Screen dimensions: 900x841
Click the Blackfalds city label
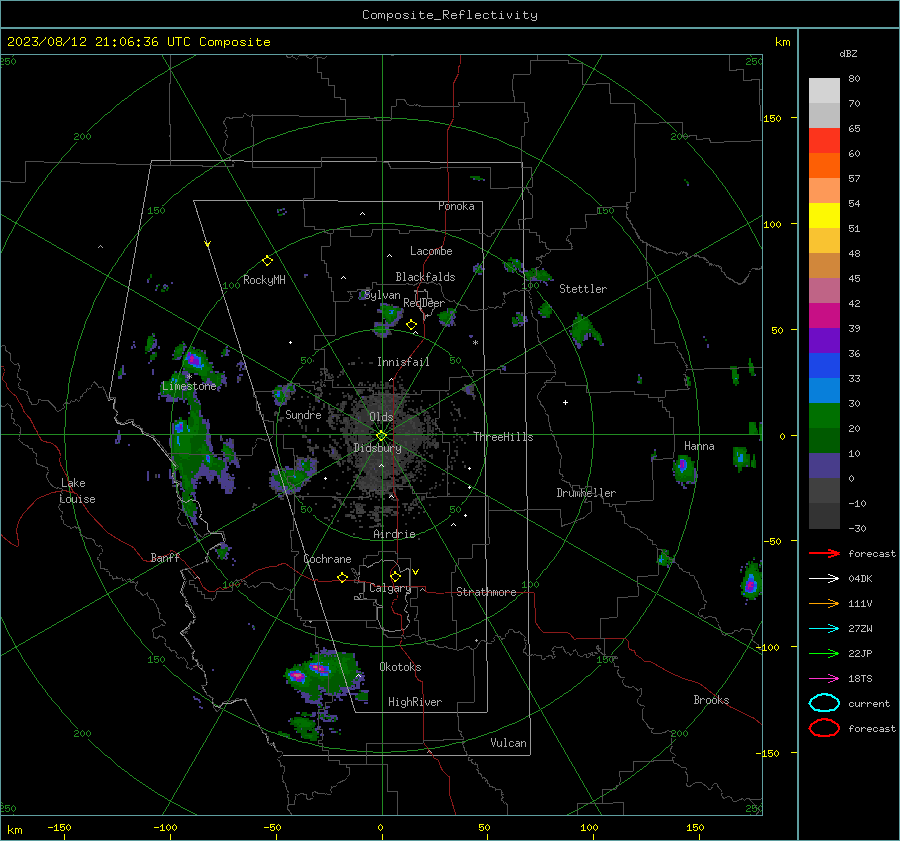[x=425, y=277]
